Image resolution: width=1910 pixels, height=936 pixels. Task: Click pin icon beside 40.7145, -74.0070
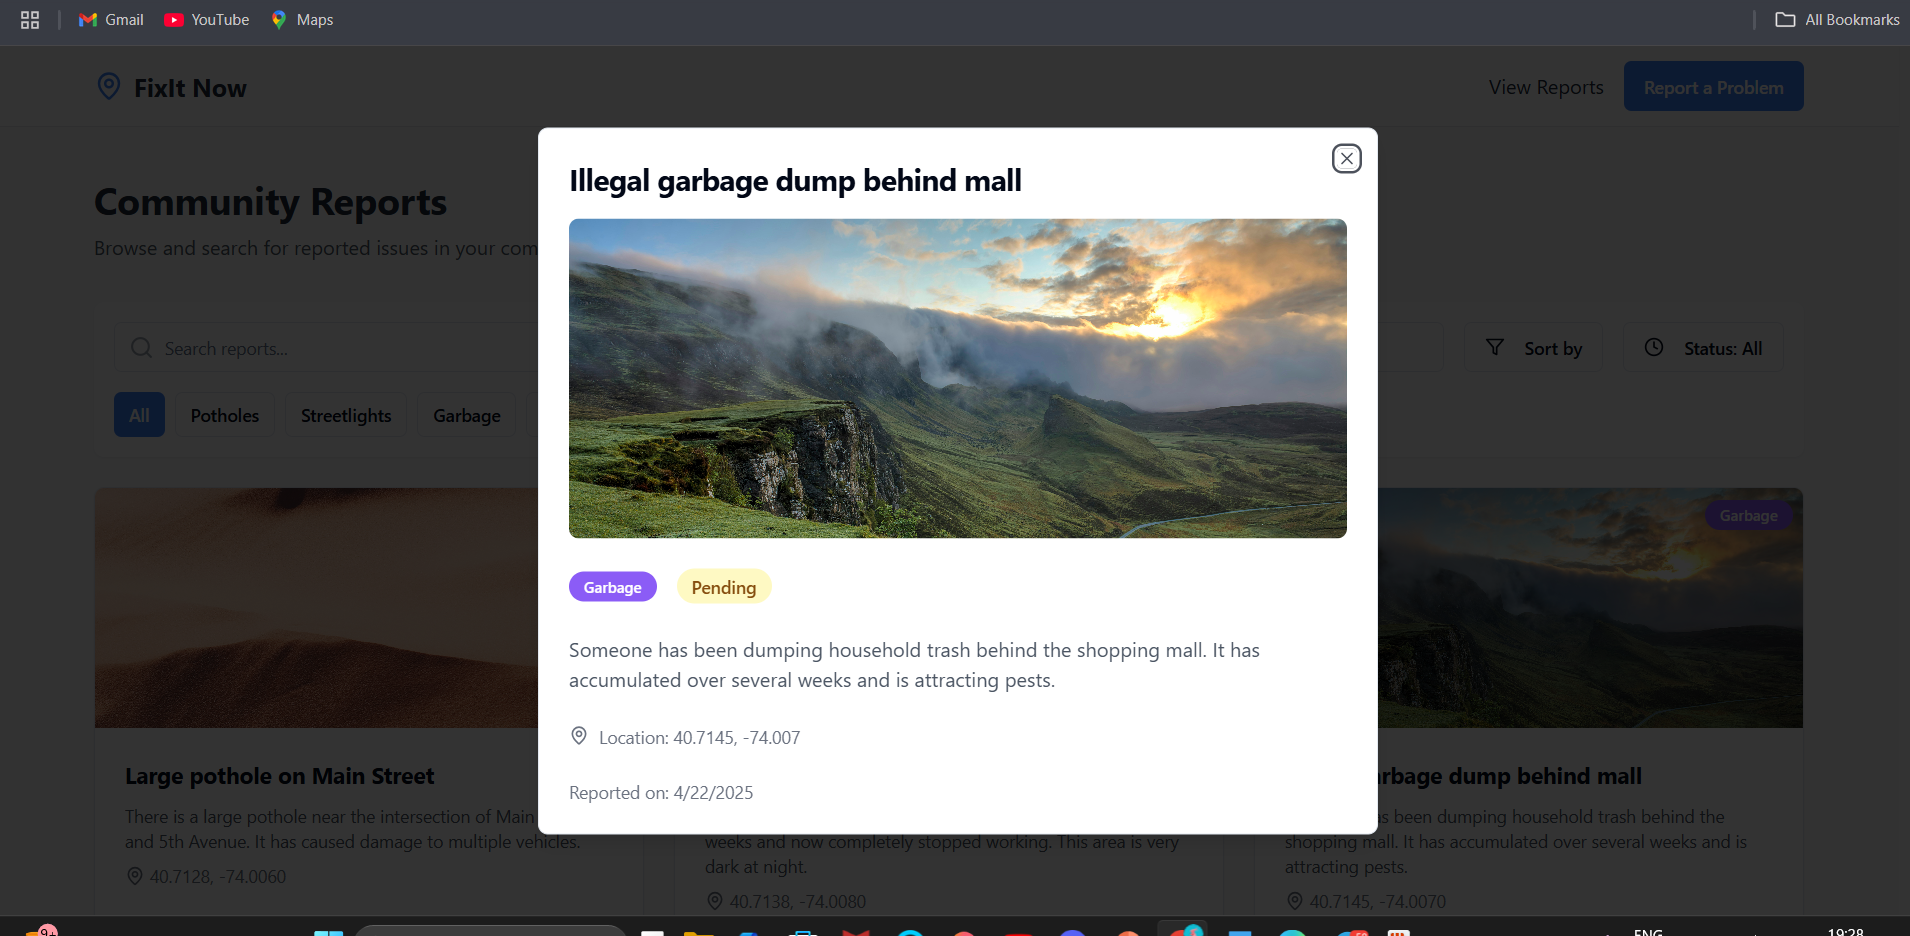coord(1294,901)
